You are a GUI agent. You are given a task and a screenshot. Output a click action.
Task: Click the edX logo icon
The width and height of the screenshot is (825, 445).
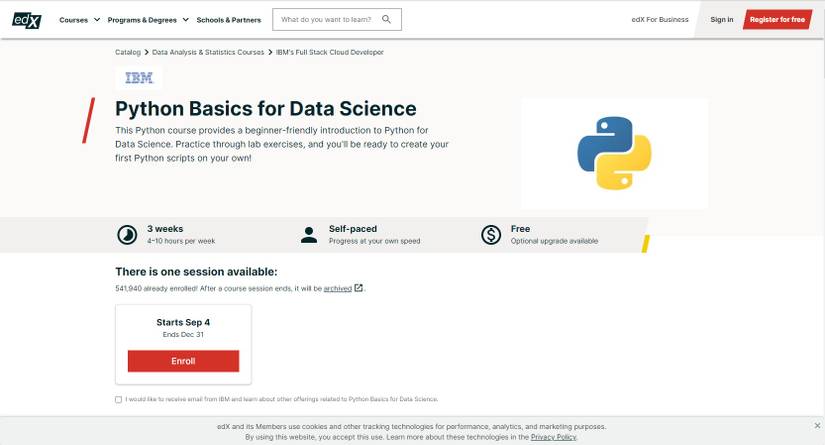point(27,19)
